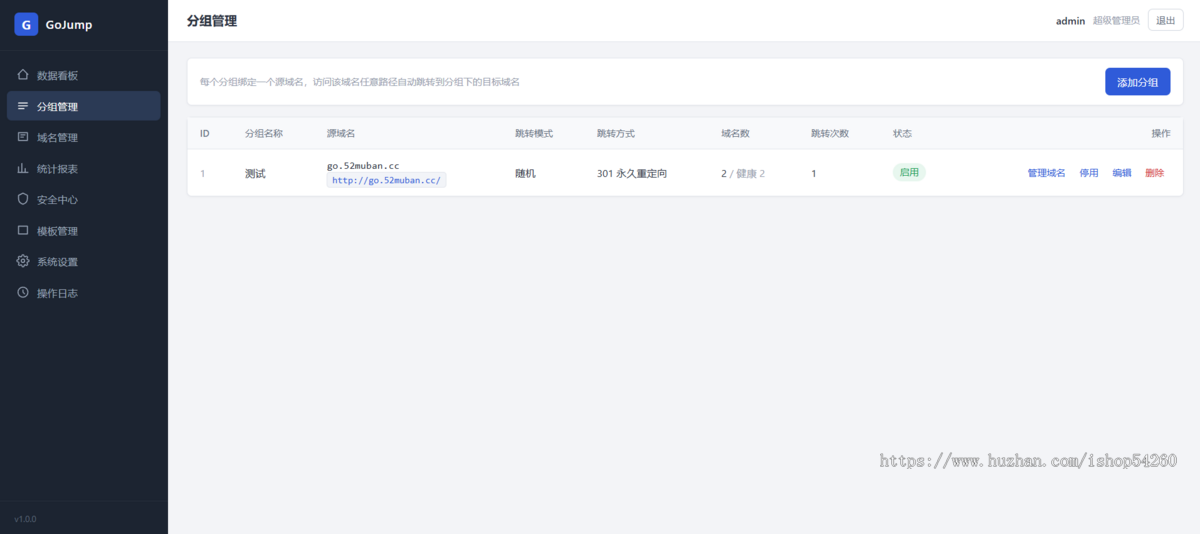
Task: Select 分组管理 menu item
Action: pos(83,106)
